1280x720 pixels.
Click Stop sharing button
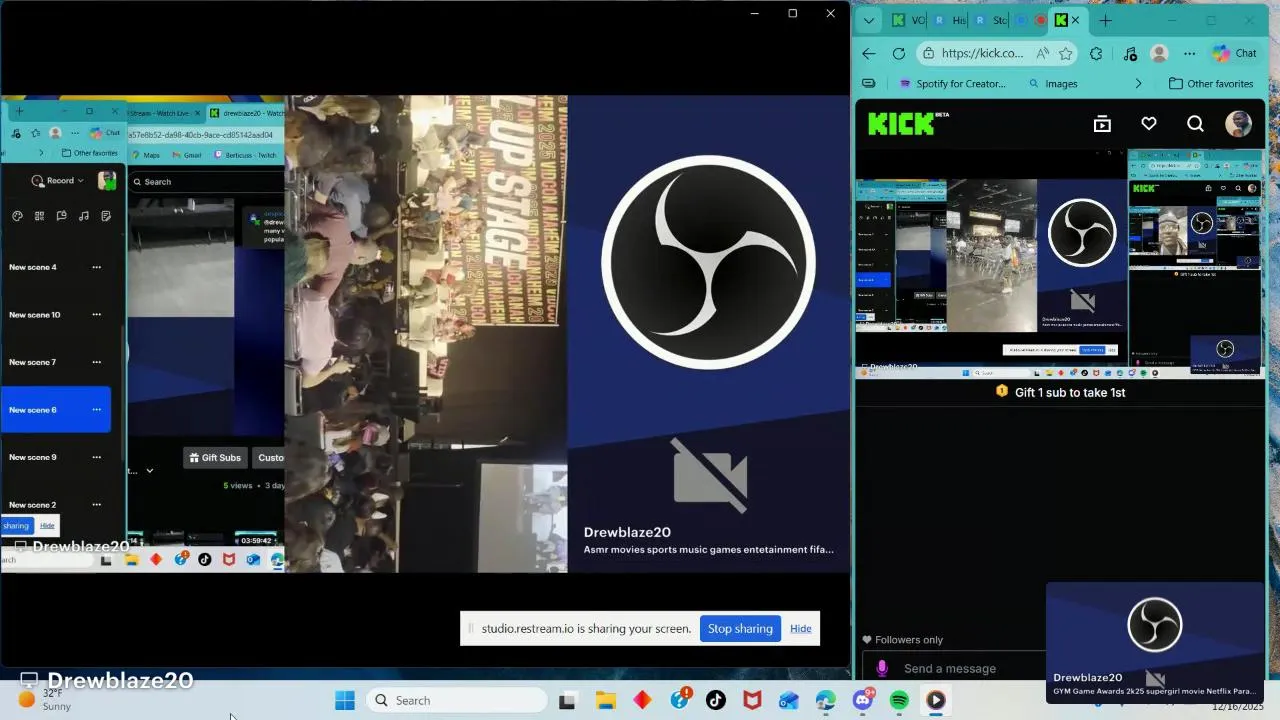coord(740,629)
